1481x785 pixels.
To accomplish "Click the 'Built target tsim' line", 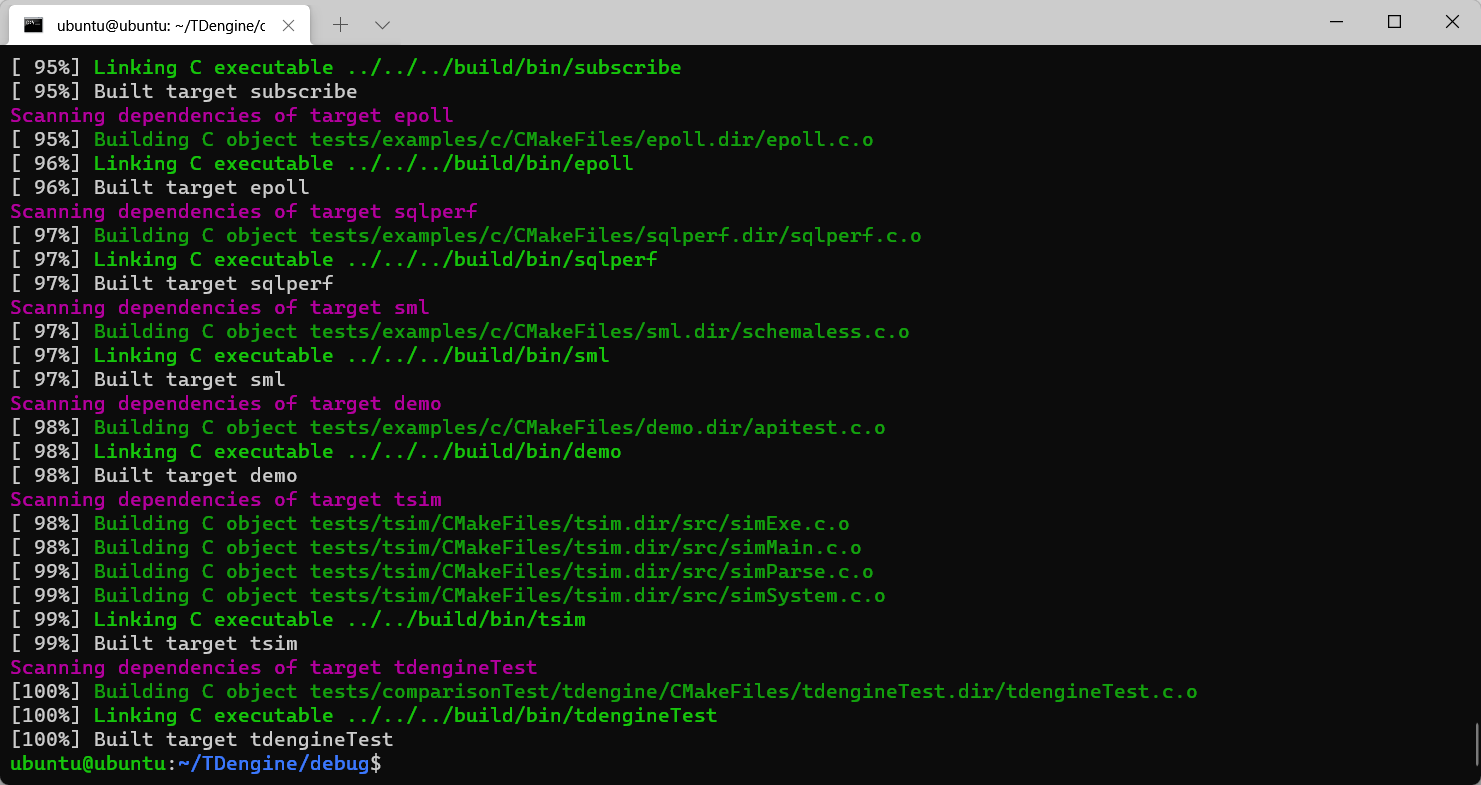I will (x=154, y=644).
